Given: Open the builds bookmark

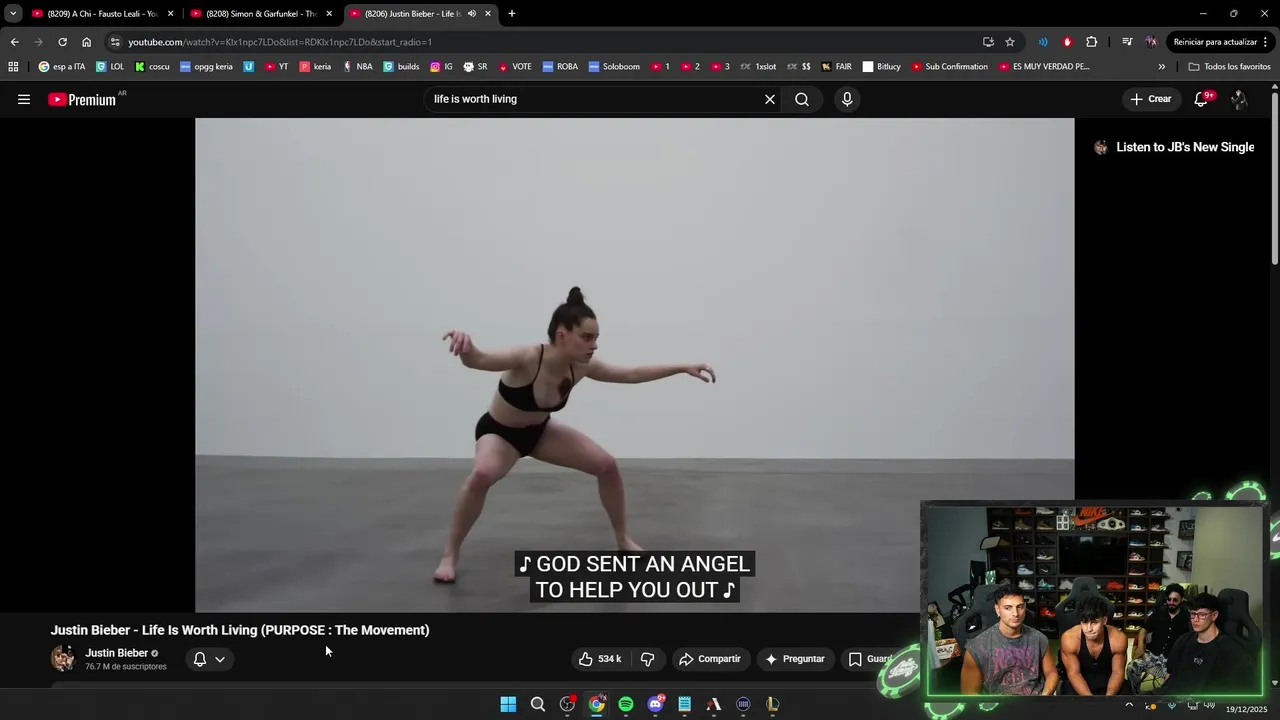Looking at the screenshot, I should (401, 67).
